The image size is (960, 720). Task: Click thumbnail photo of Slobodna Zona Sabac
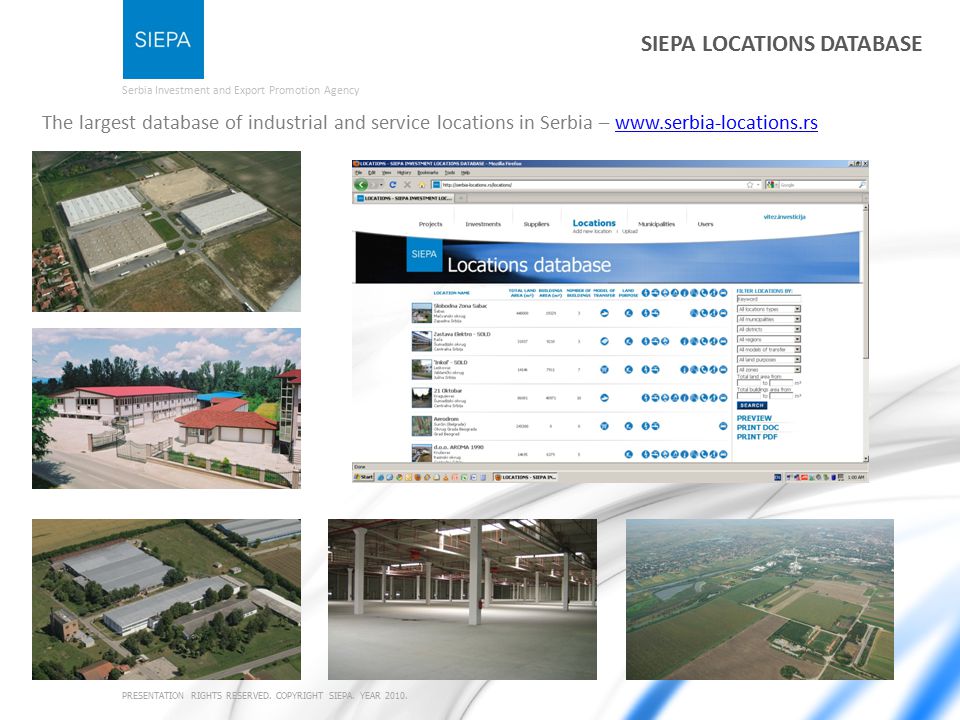coord(421,313)
